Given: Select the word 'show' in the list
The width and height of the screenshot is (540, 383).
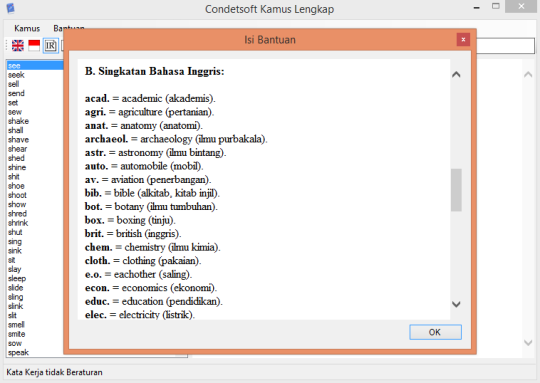Looking at the screenshot, I should (x=17, y=204).
